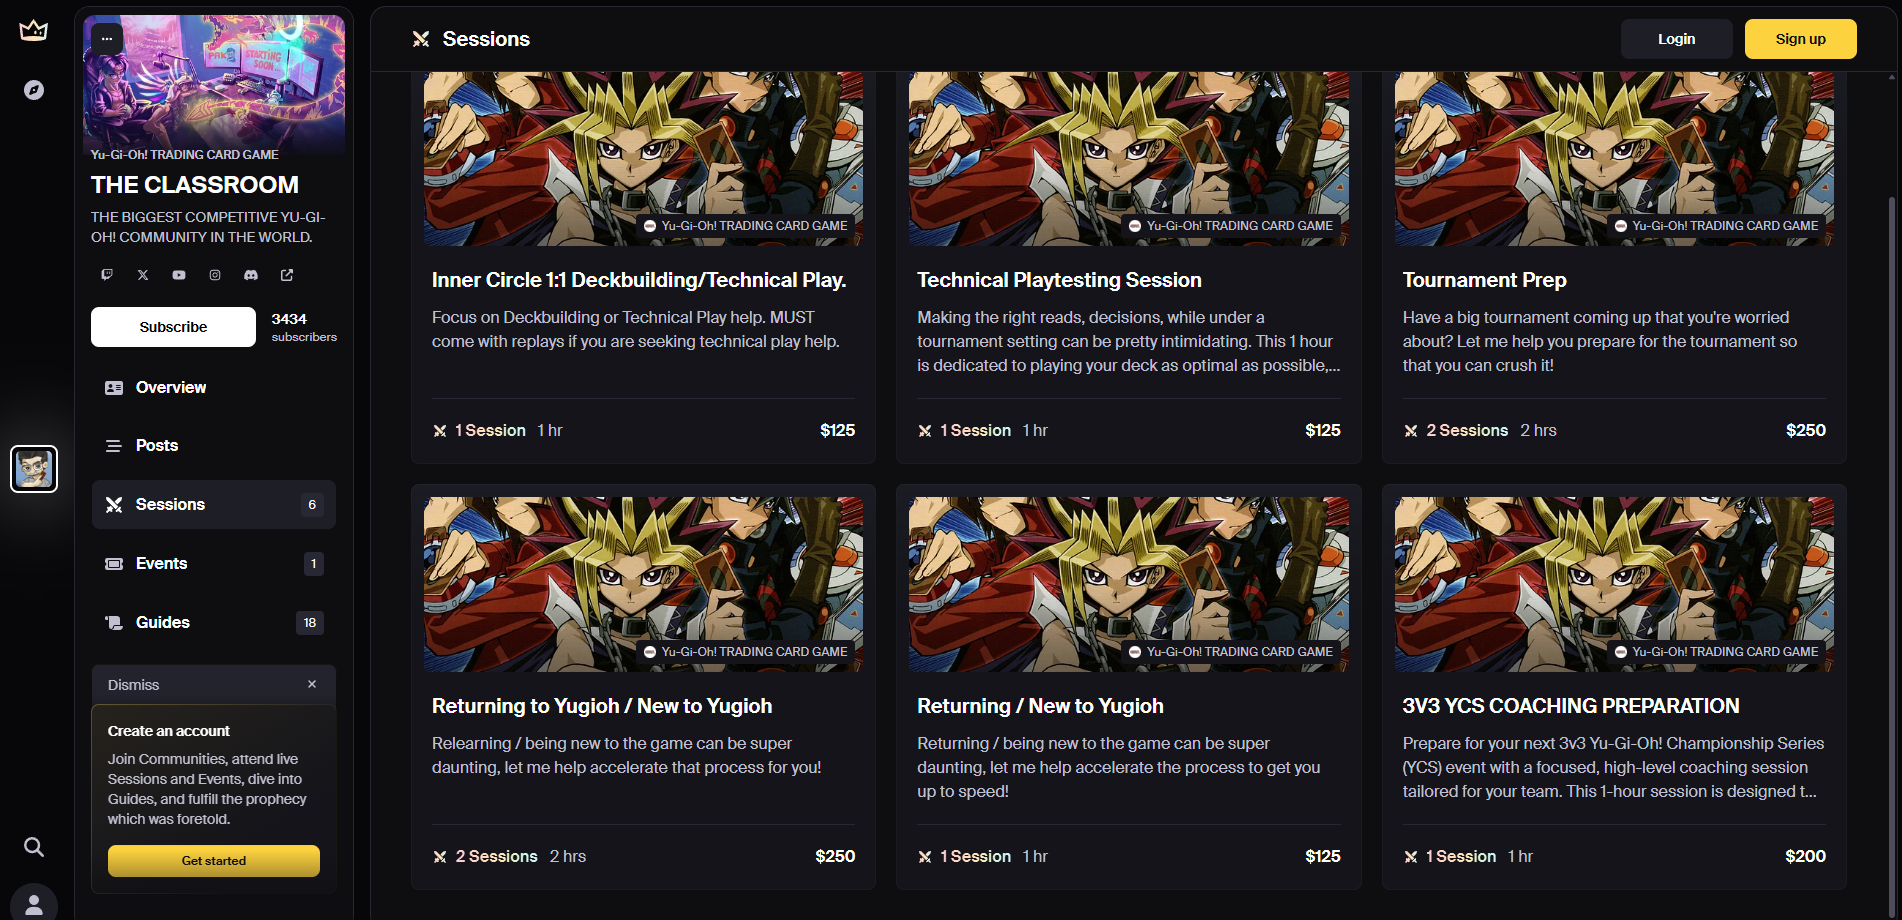
Task: Open the Returning / New to Yugioh title
Action: pyautogui.click(x=1040, y=706)
